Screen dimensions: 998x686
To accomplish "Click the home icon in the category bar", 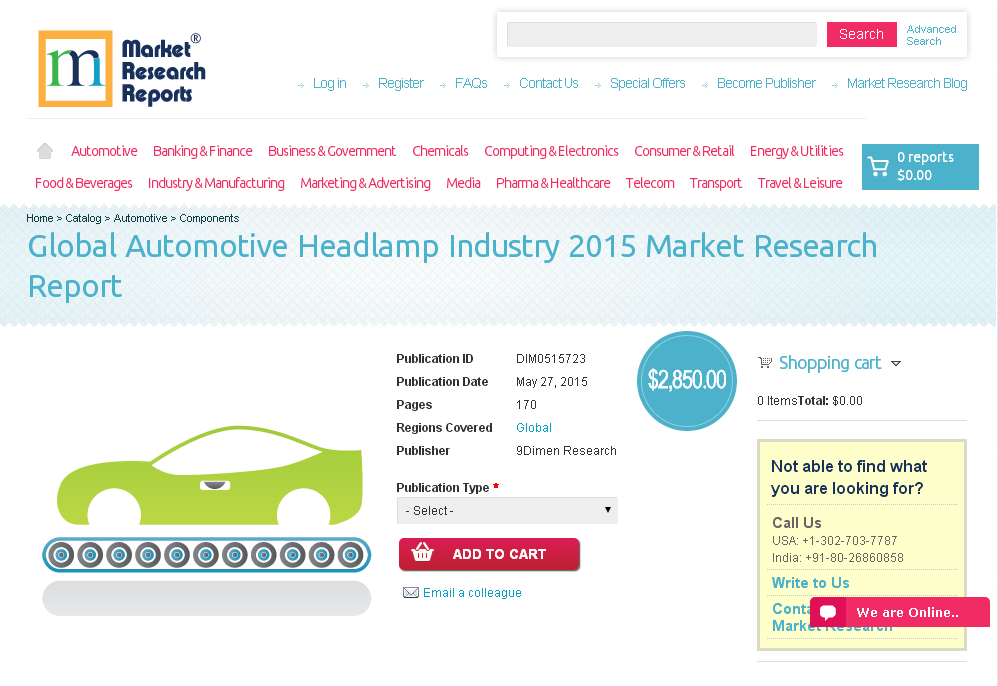I will pyautogui.click(x=44, y=150).
